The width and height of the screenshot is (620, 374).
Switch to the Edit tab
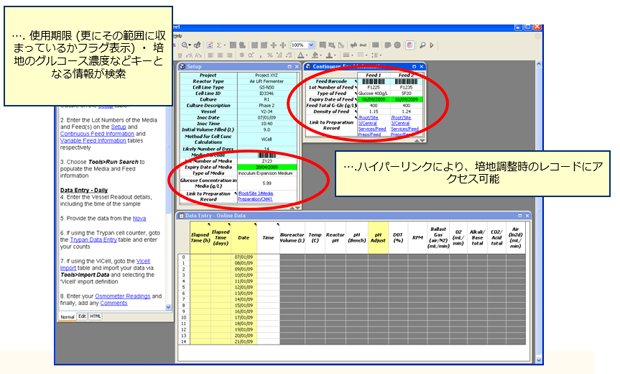(x=82, y=316)
